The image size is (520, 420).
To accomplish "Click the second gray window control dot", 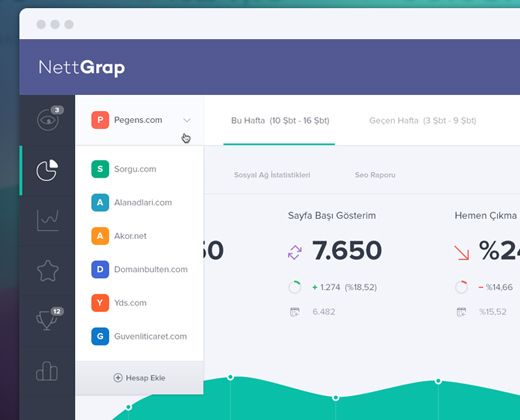I will [x=55, y=24].
